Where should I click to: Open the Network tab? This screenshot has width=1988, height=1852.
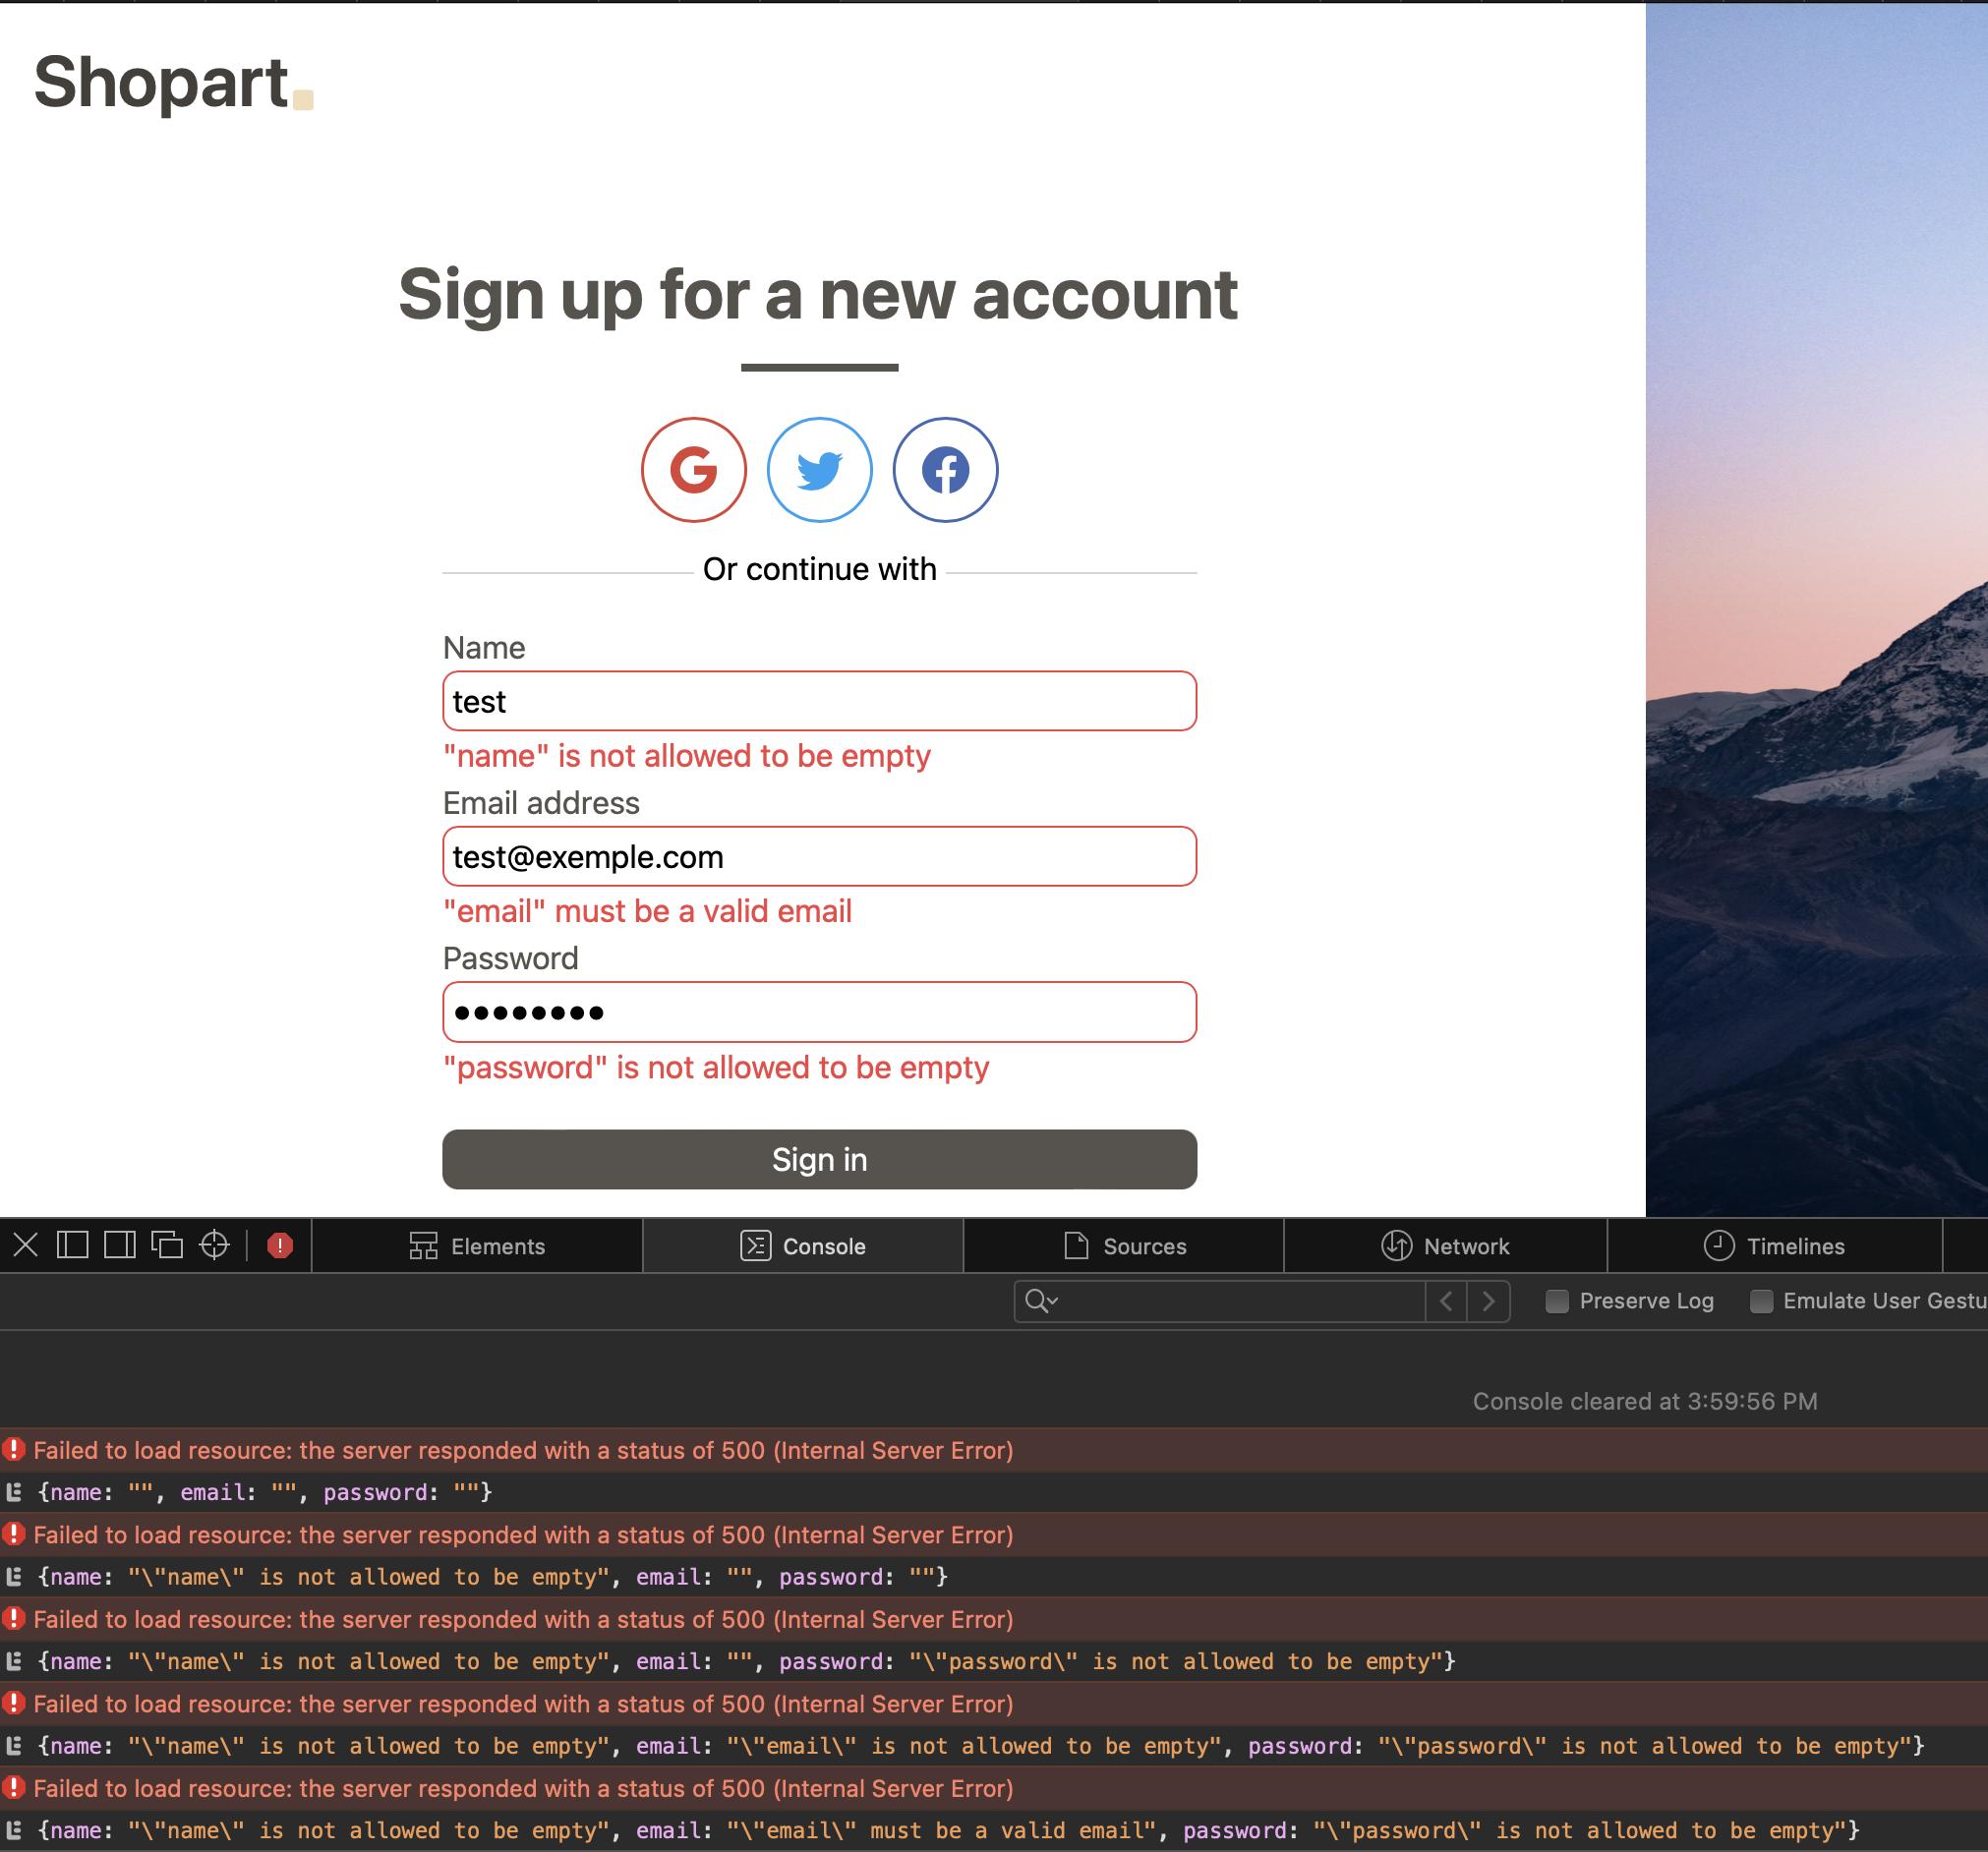(1445, 1246)
